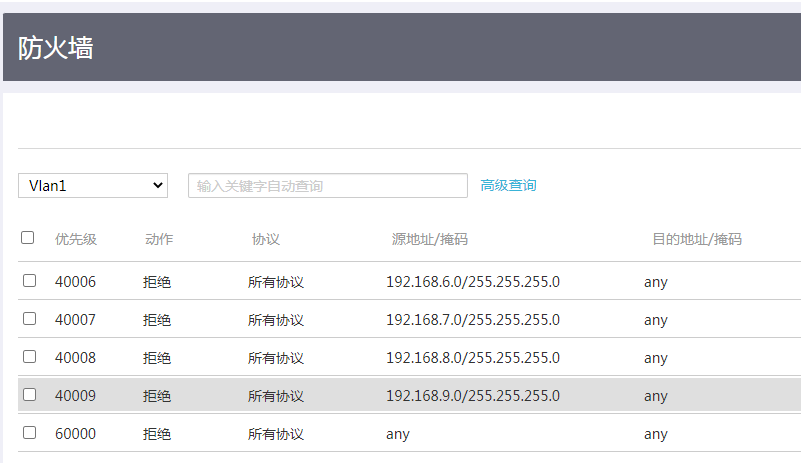The height and width of the screenshot is (463, 801).
Task: Click the keyword search input field
Action: [327, 186]
